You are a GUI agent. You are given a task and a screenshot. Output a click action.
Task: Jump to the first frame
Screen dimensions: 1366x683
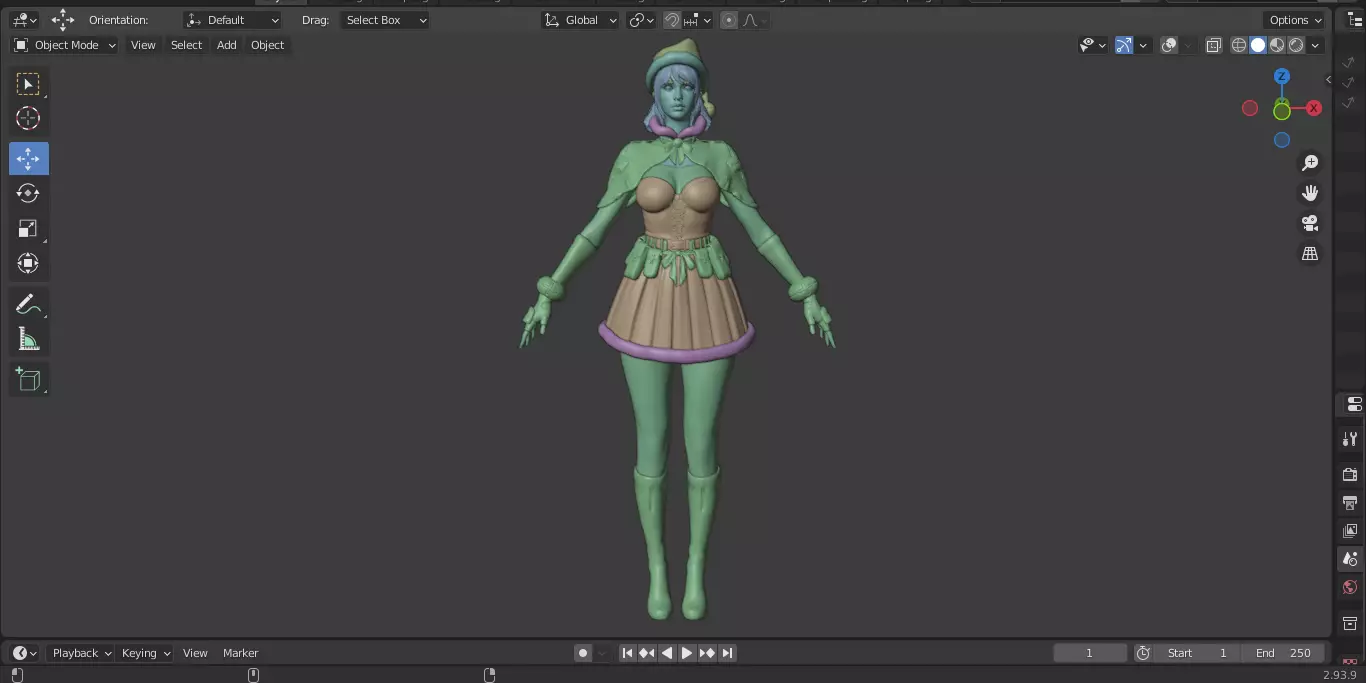[x=627, y=653]
